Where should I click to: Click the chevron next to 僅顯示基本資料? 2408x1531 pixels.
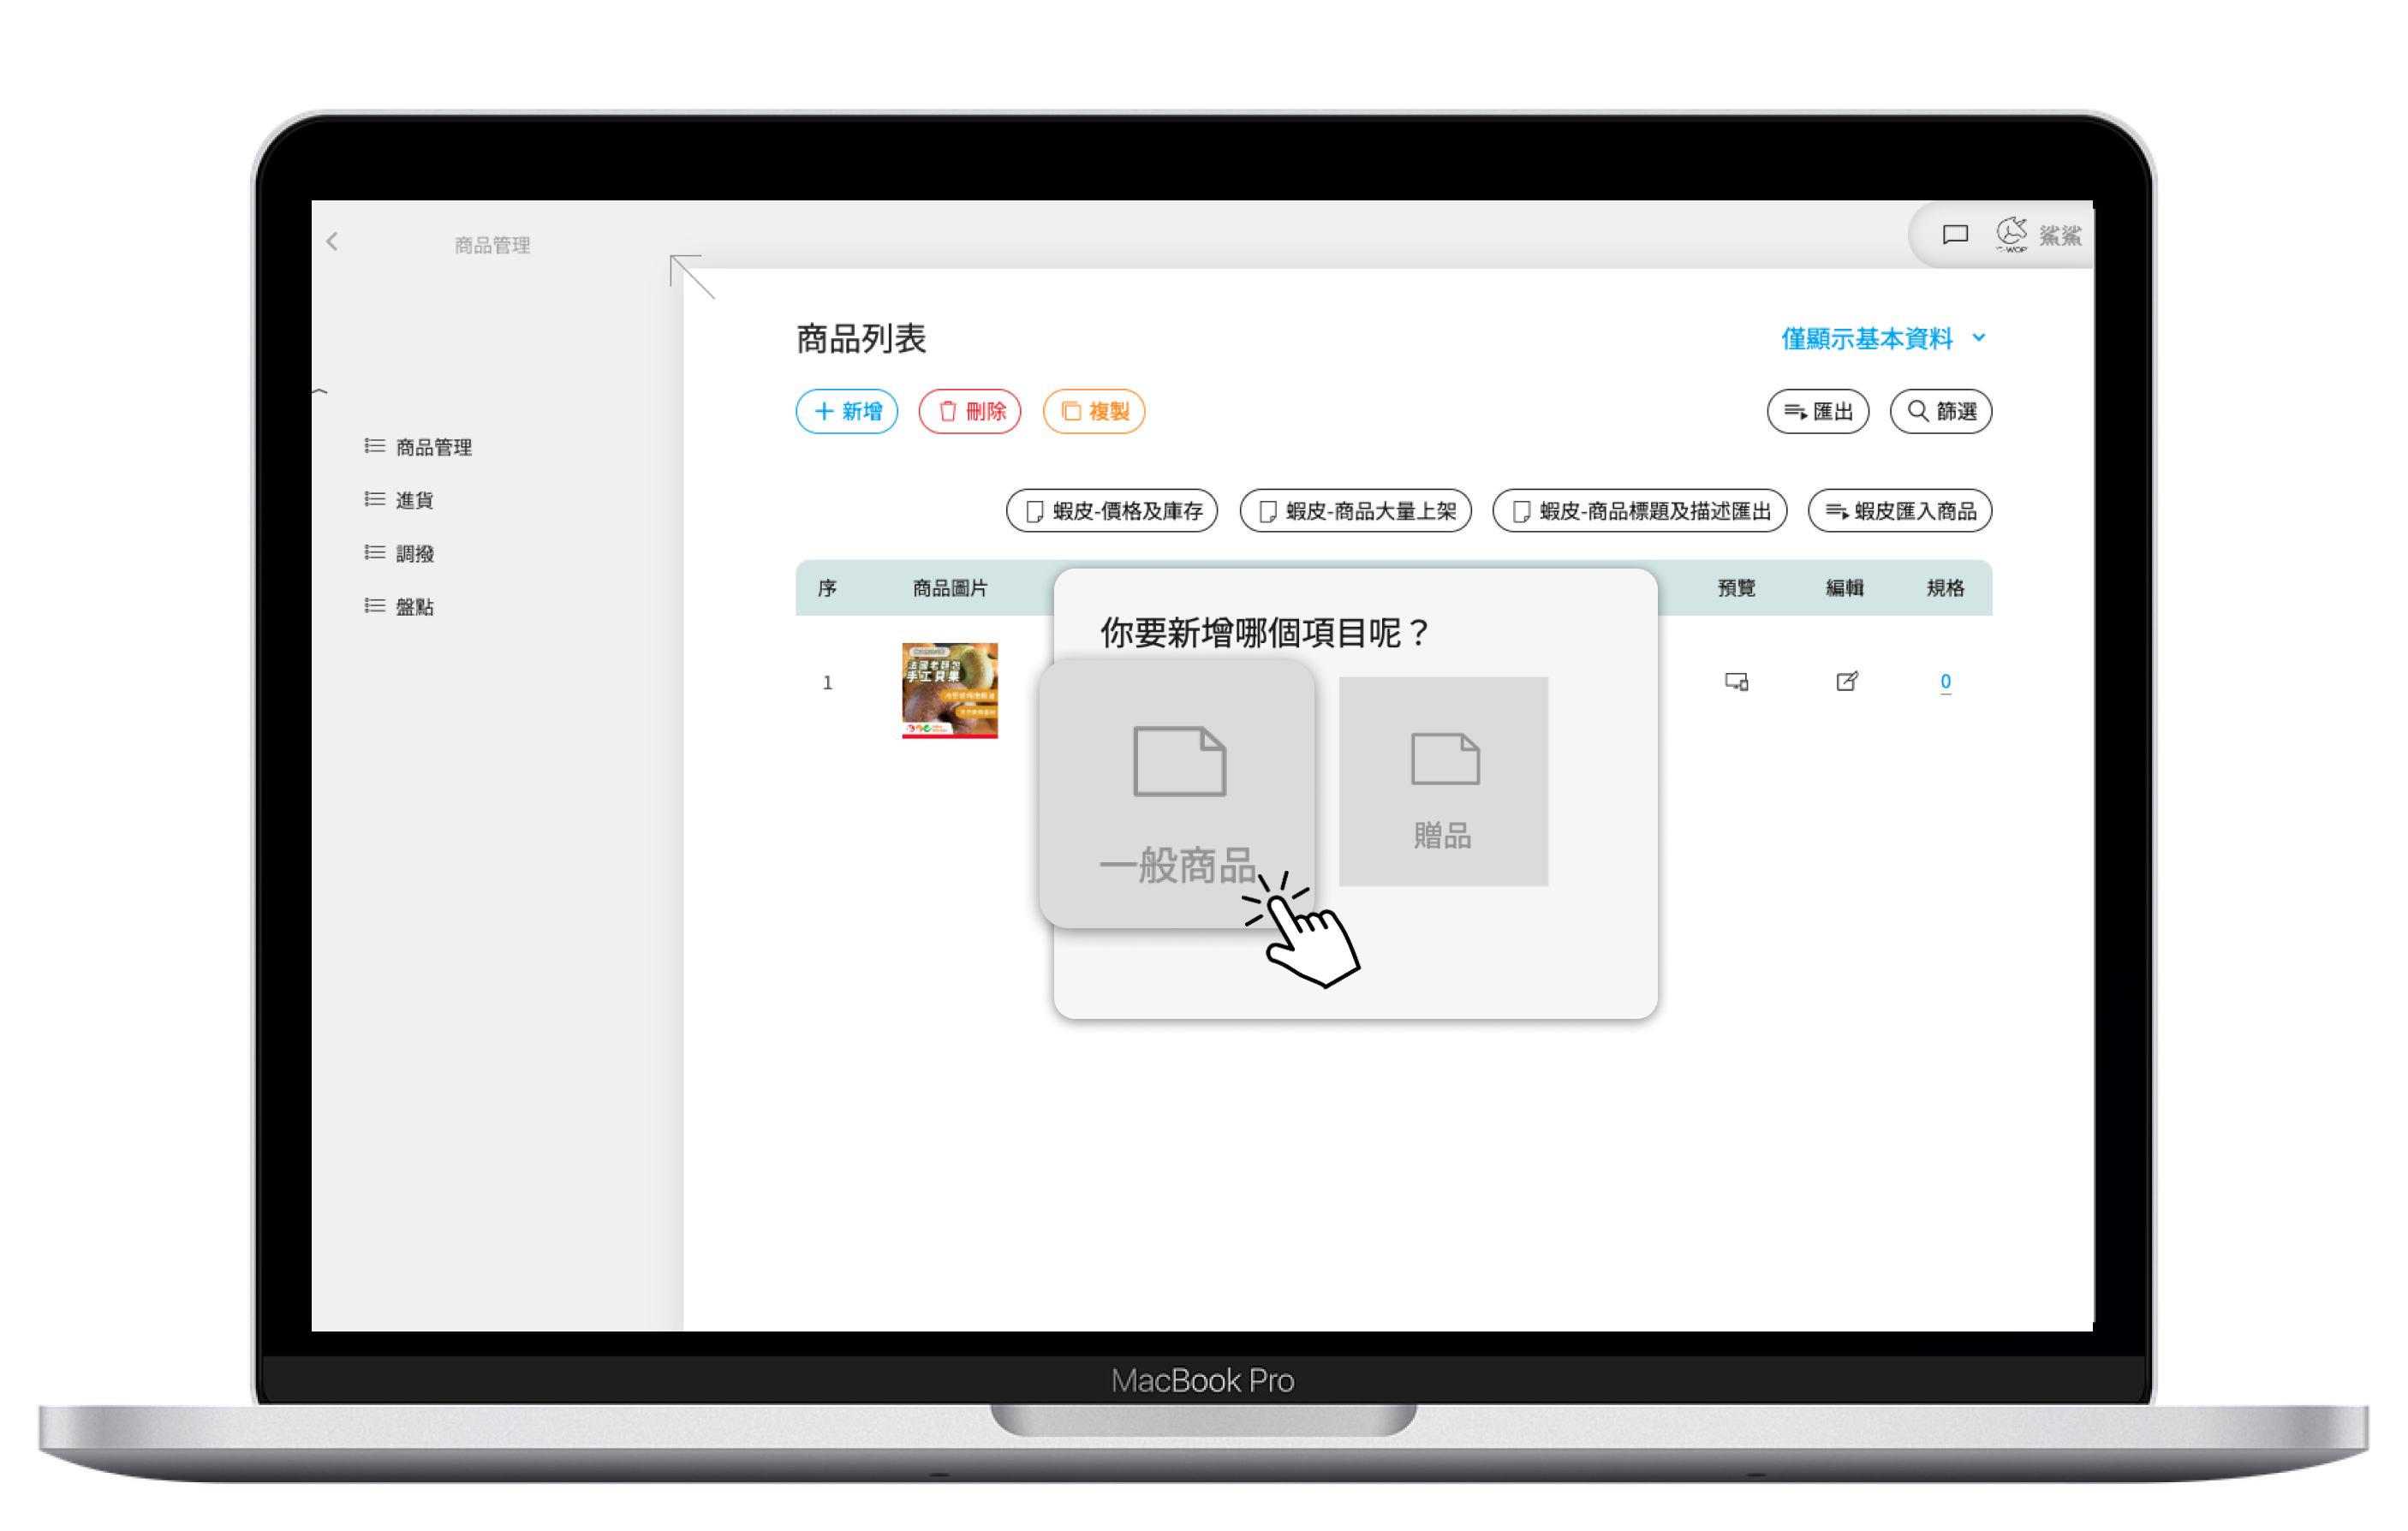coord(1979,338)
